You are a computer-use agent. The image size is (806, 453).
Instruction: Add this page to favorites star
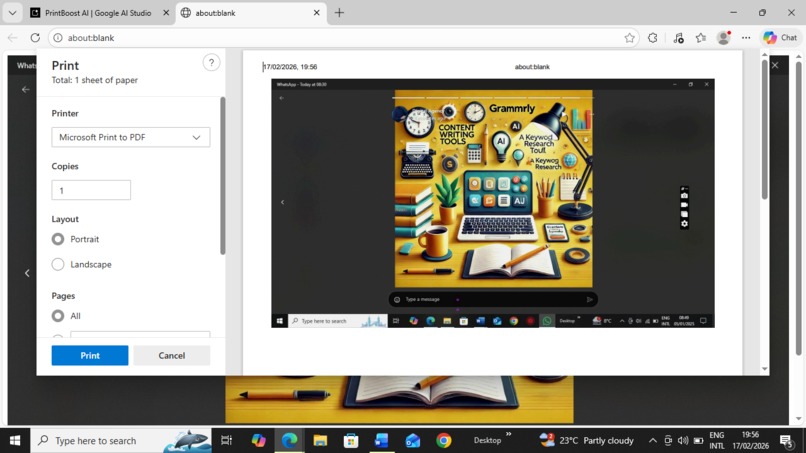coord(629,38)
